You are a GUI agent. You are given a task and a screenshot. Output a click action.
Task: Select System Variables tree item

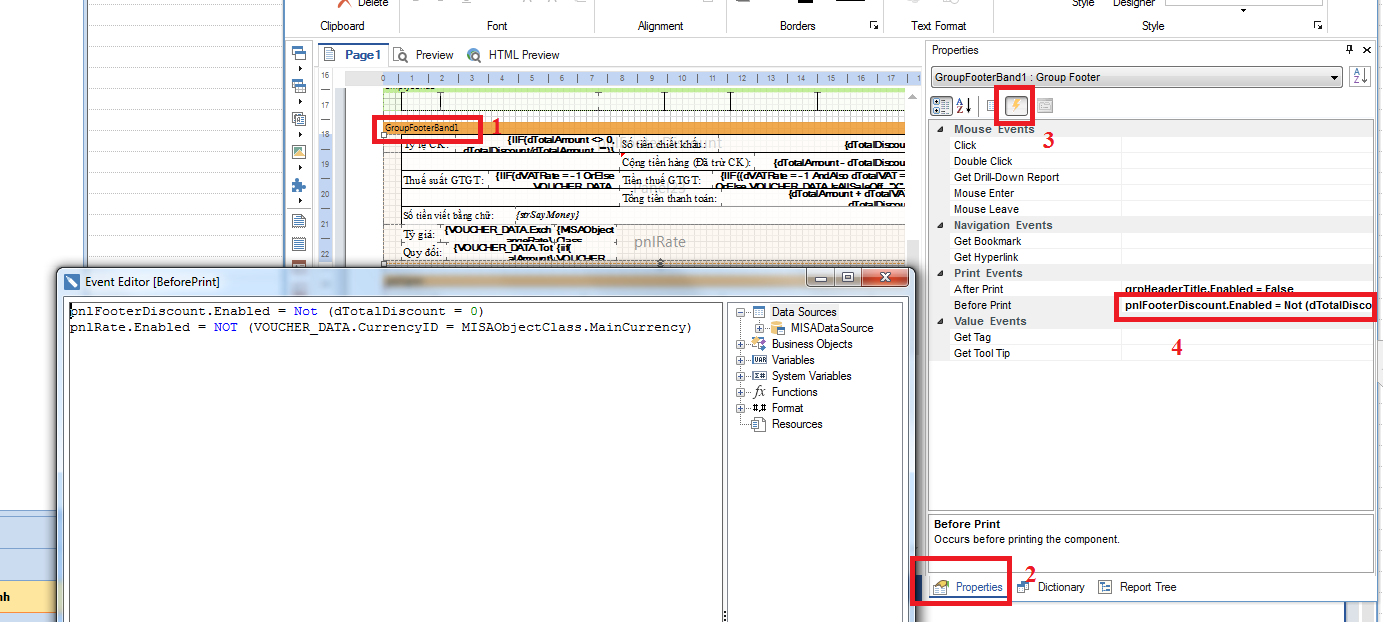tap(812, 376)
